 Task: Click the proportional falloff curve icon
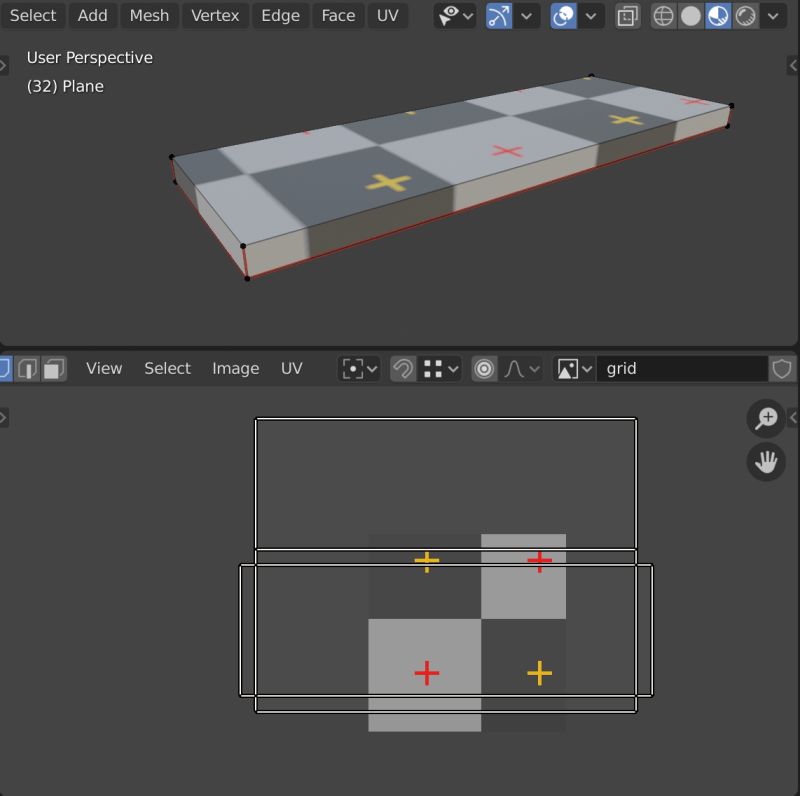pos(515,368)
